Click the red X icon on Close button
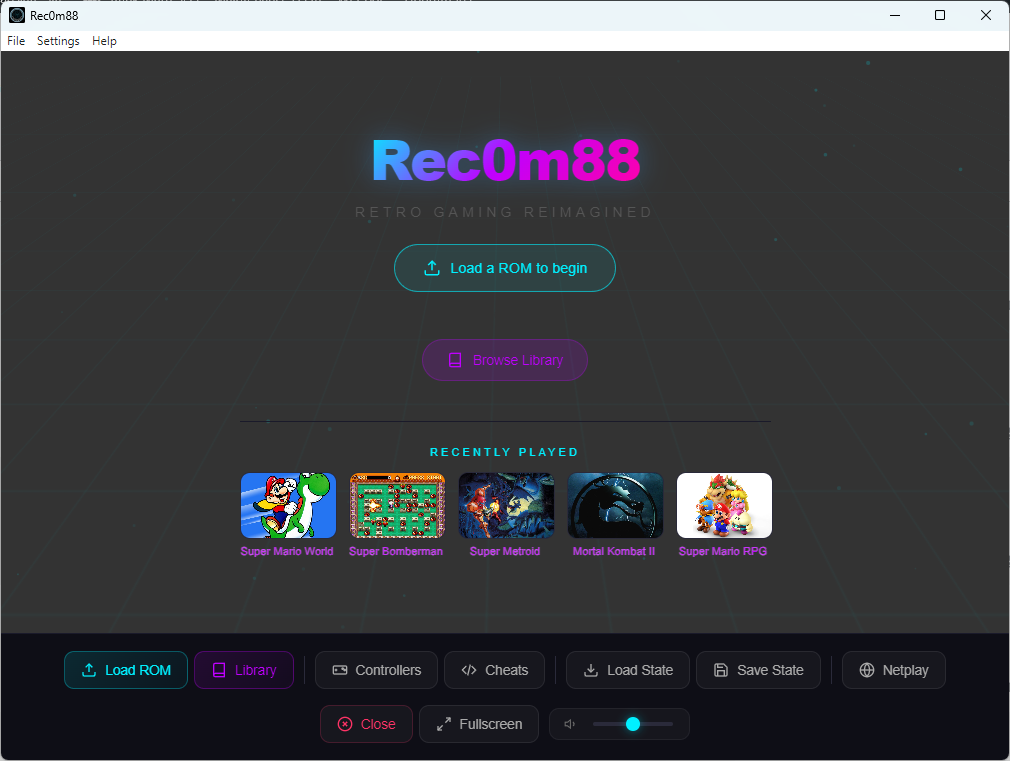 (x=343, y=723)
